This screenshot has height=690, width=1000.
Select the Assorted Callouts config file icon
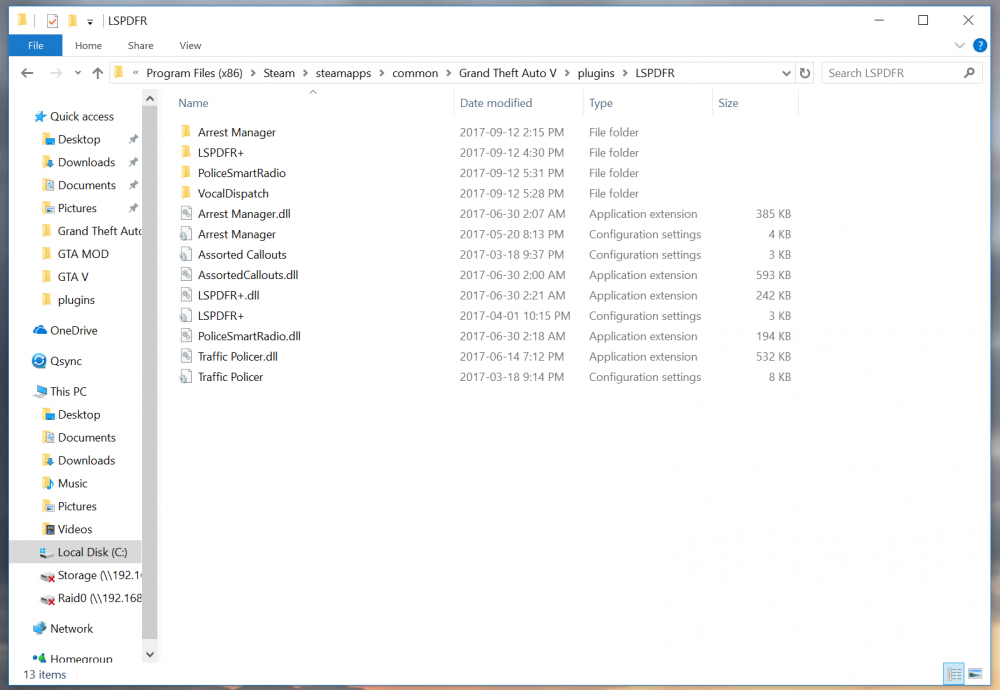[186, 254]
